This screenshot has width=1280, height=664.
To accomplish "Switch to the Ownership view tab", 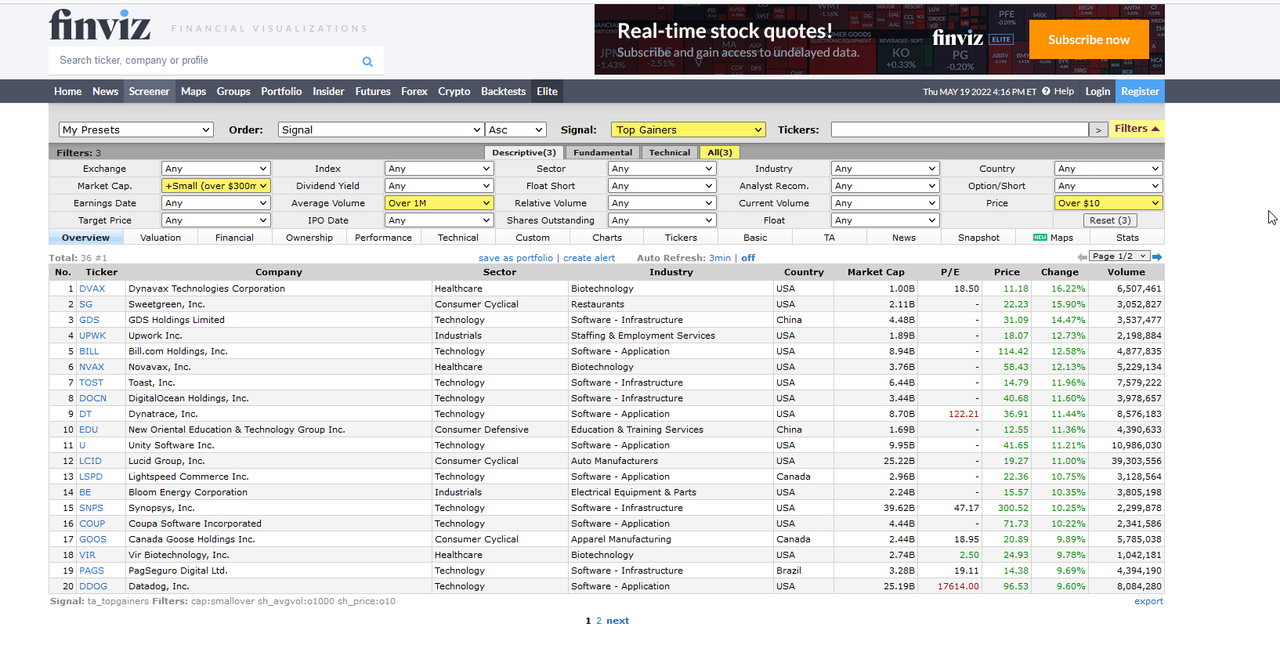I will click(309, 238).
